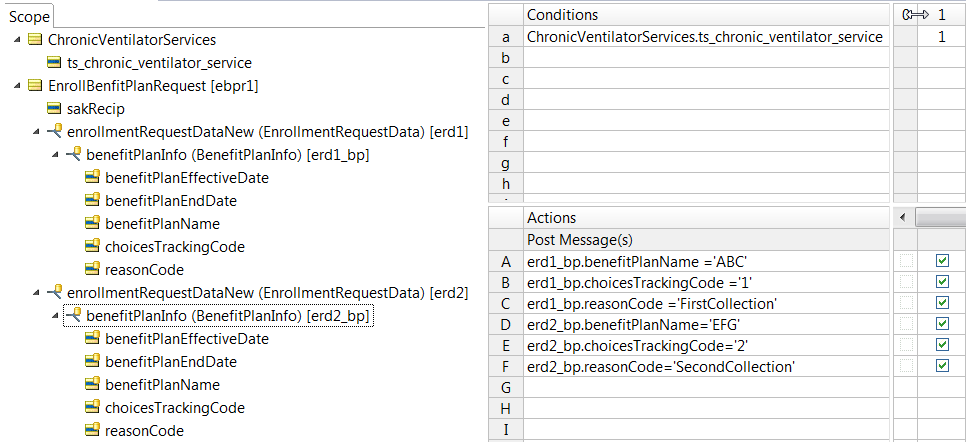966x442 pixels.
Task: Uncheck action D checkbox in column 1
Action: click(942, 324)
